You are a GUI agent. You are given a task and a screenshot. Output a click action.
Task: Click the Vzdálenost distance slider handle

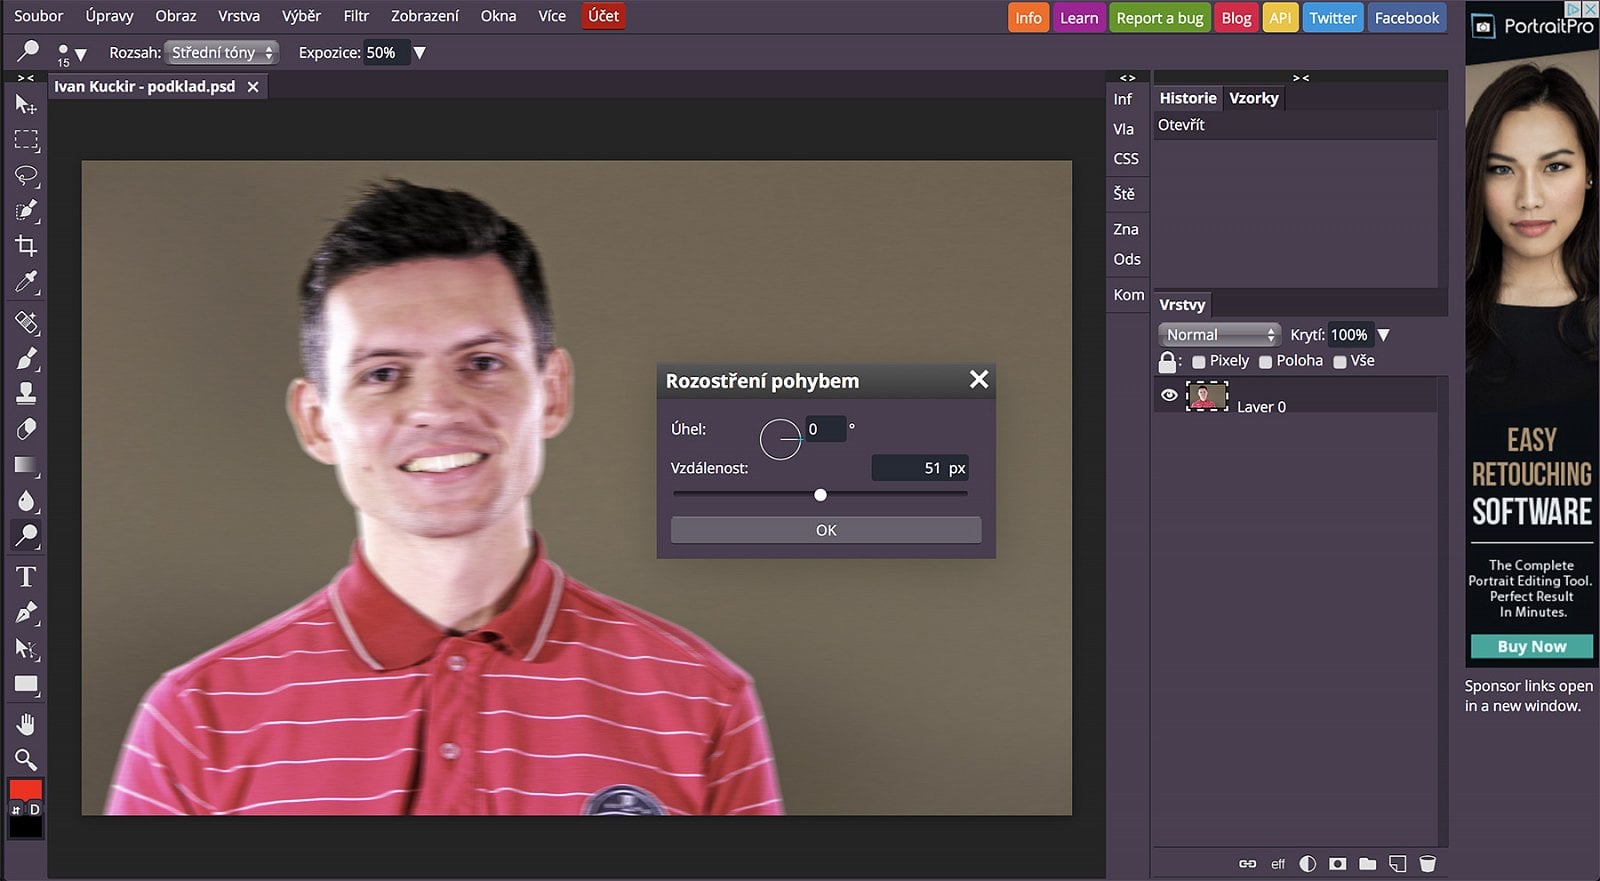820,495
